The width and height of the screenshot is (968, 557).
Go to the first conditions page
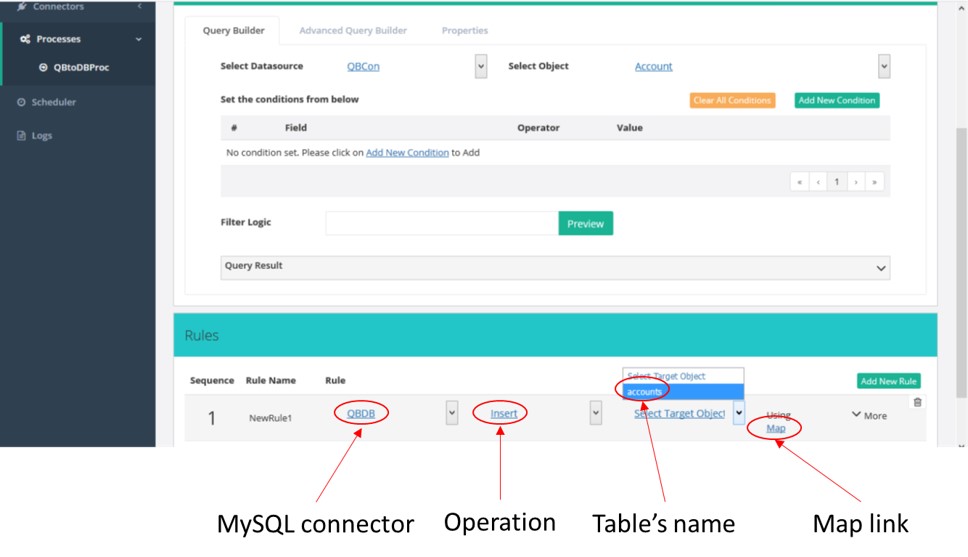800,182
